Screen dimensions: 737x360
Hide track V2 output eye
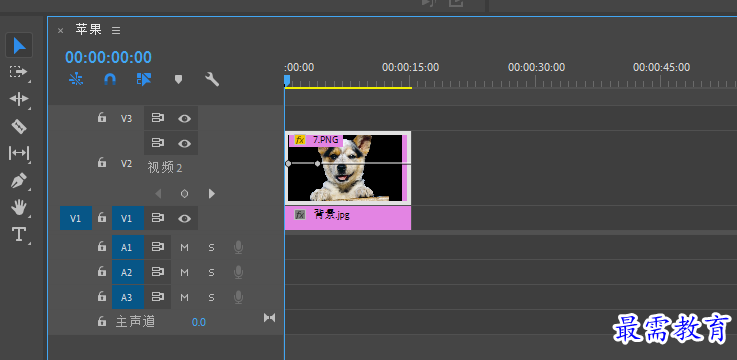[184, 143]
